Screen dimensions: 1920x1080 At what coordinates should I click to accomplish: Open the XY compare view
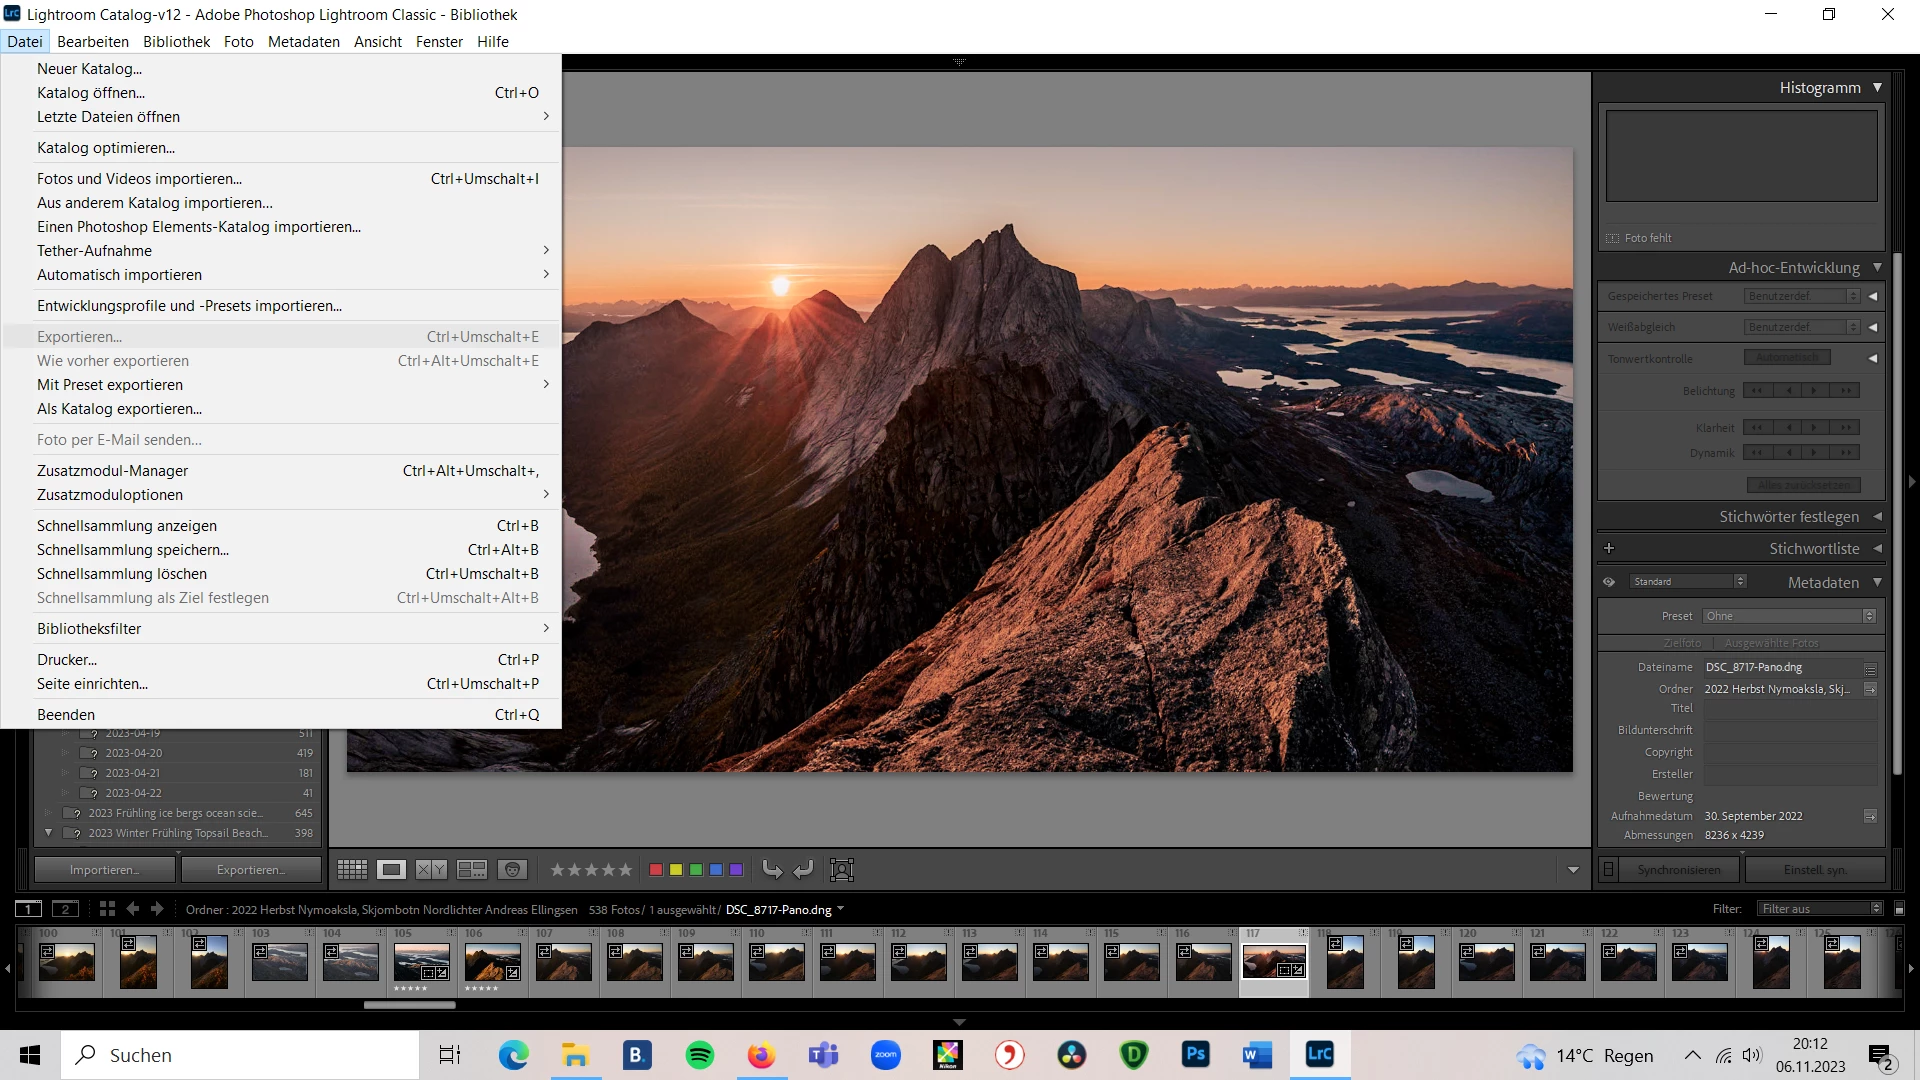431,870
